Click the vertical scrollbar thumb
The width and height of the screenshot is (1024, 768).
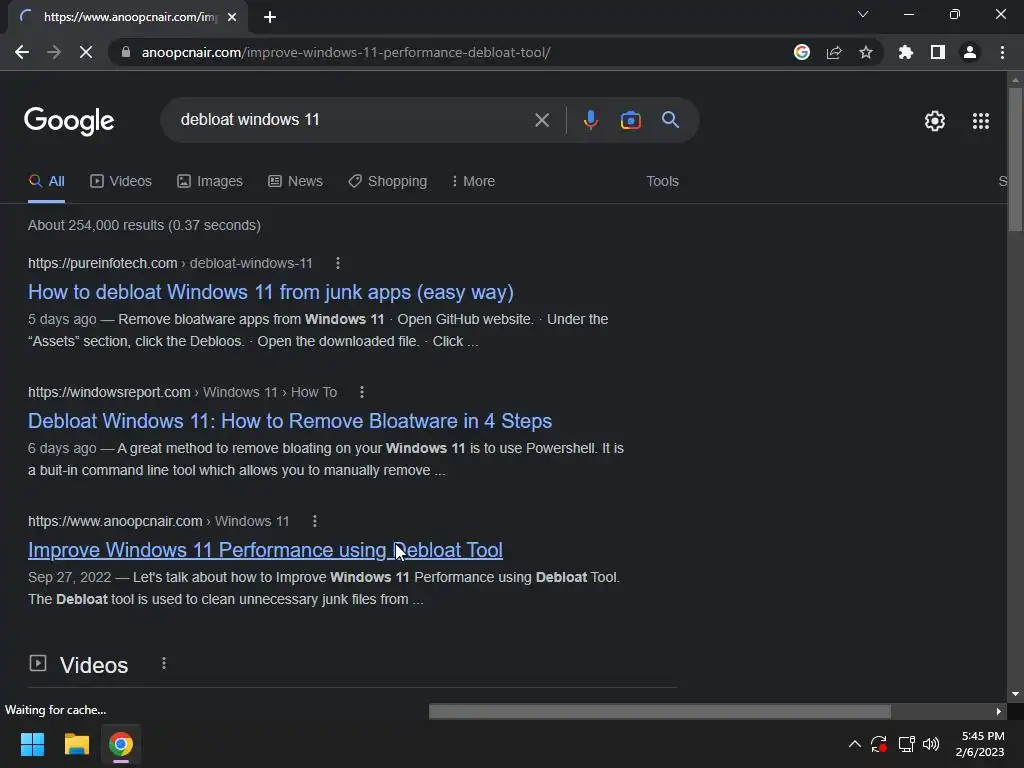(1015, 159)
